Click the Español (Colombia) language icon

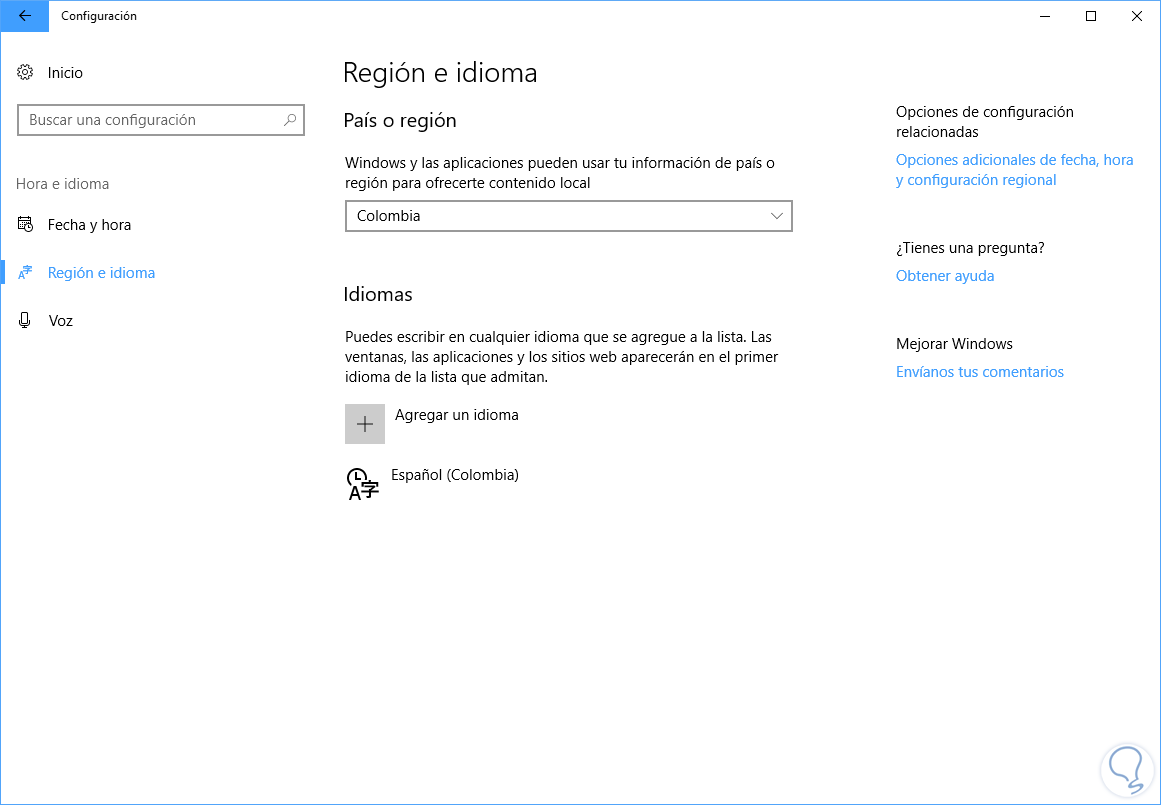point(363,484)
